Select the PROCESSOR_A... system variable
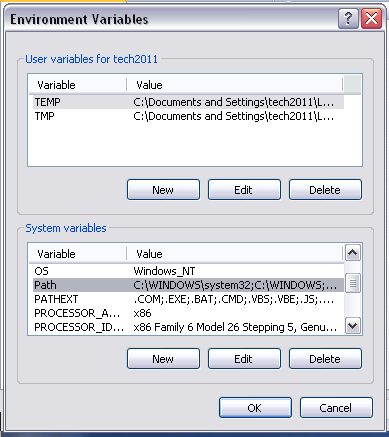The height and width of the screenshot is (437, 389). click(x=188, y=313)
